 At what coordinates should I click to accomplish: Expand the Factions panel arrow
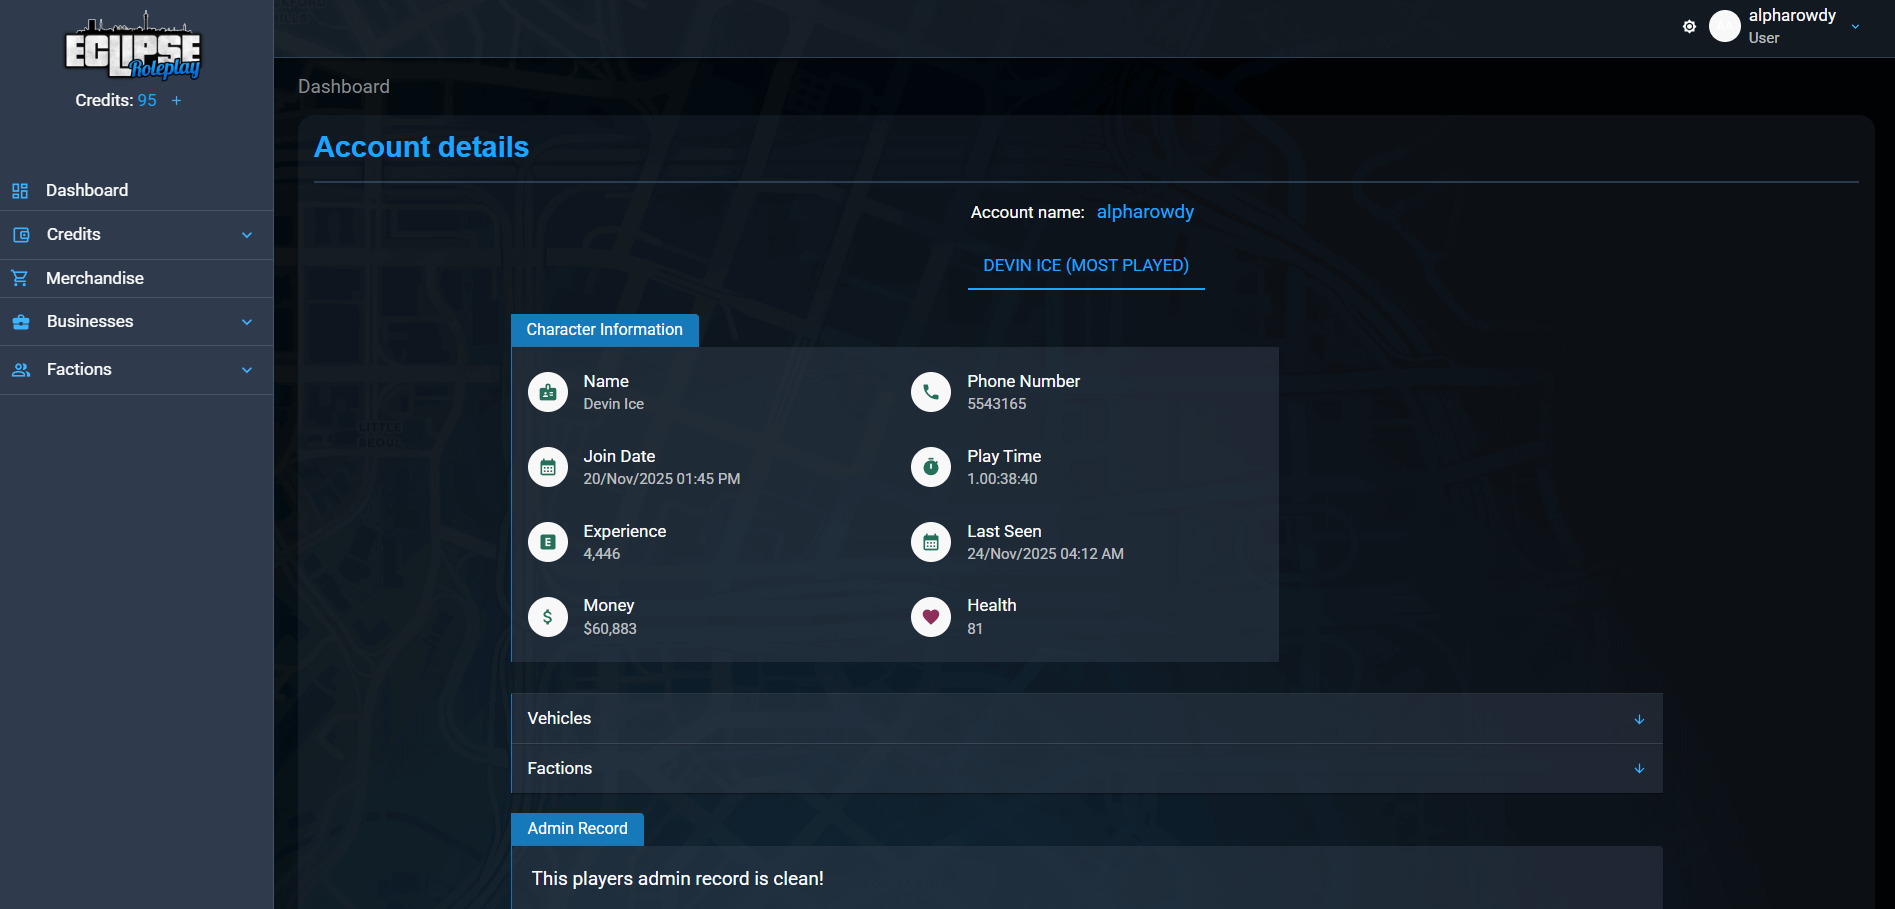tap(1639, 769)
